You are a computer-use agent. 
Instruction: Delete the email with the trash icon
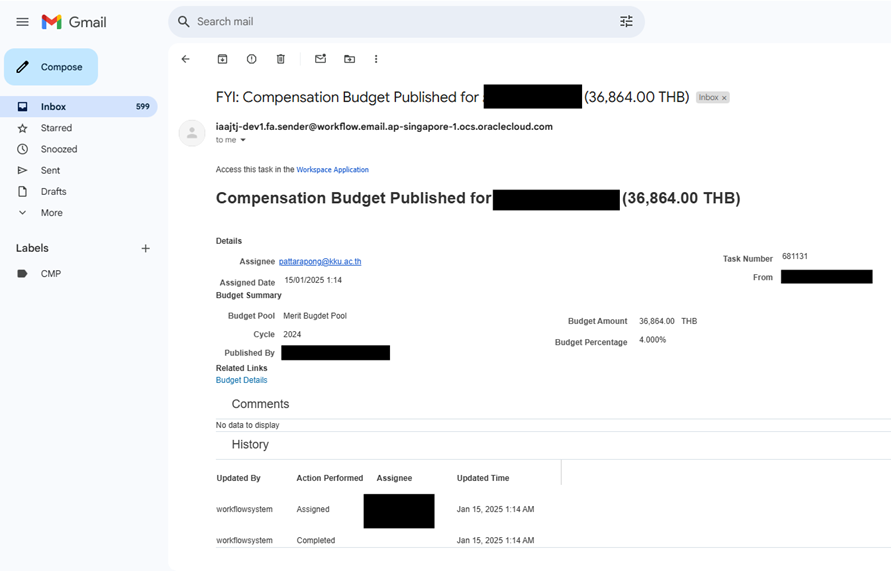(x=280, y=59)
